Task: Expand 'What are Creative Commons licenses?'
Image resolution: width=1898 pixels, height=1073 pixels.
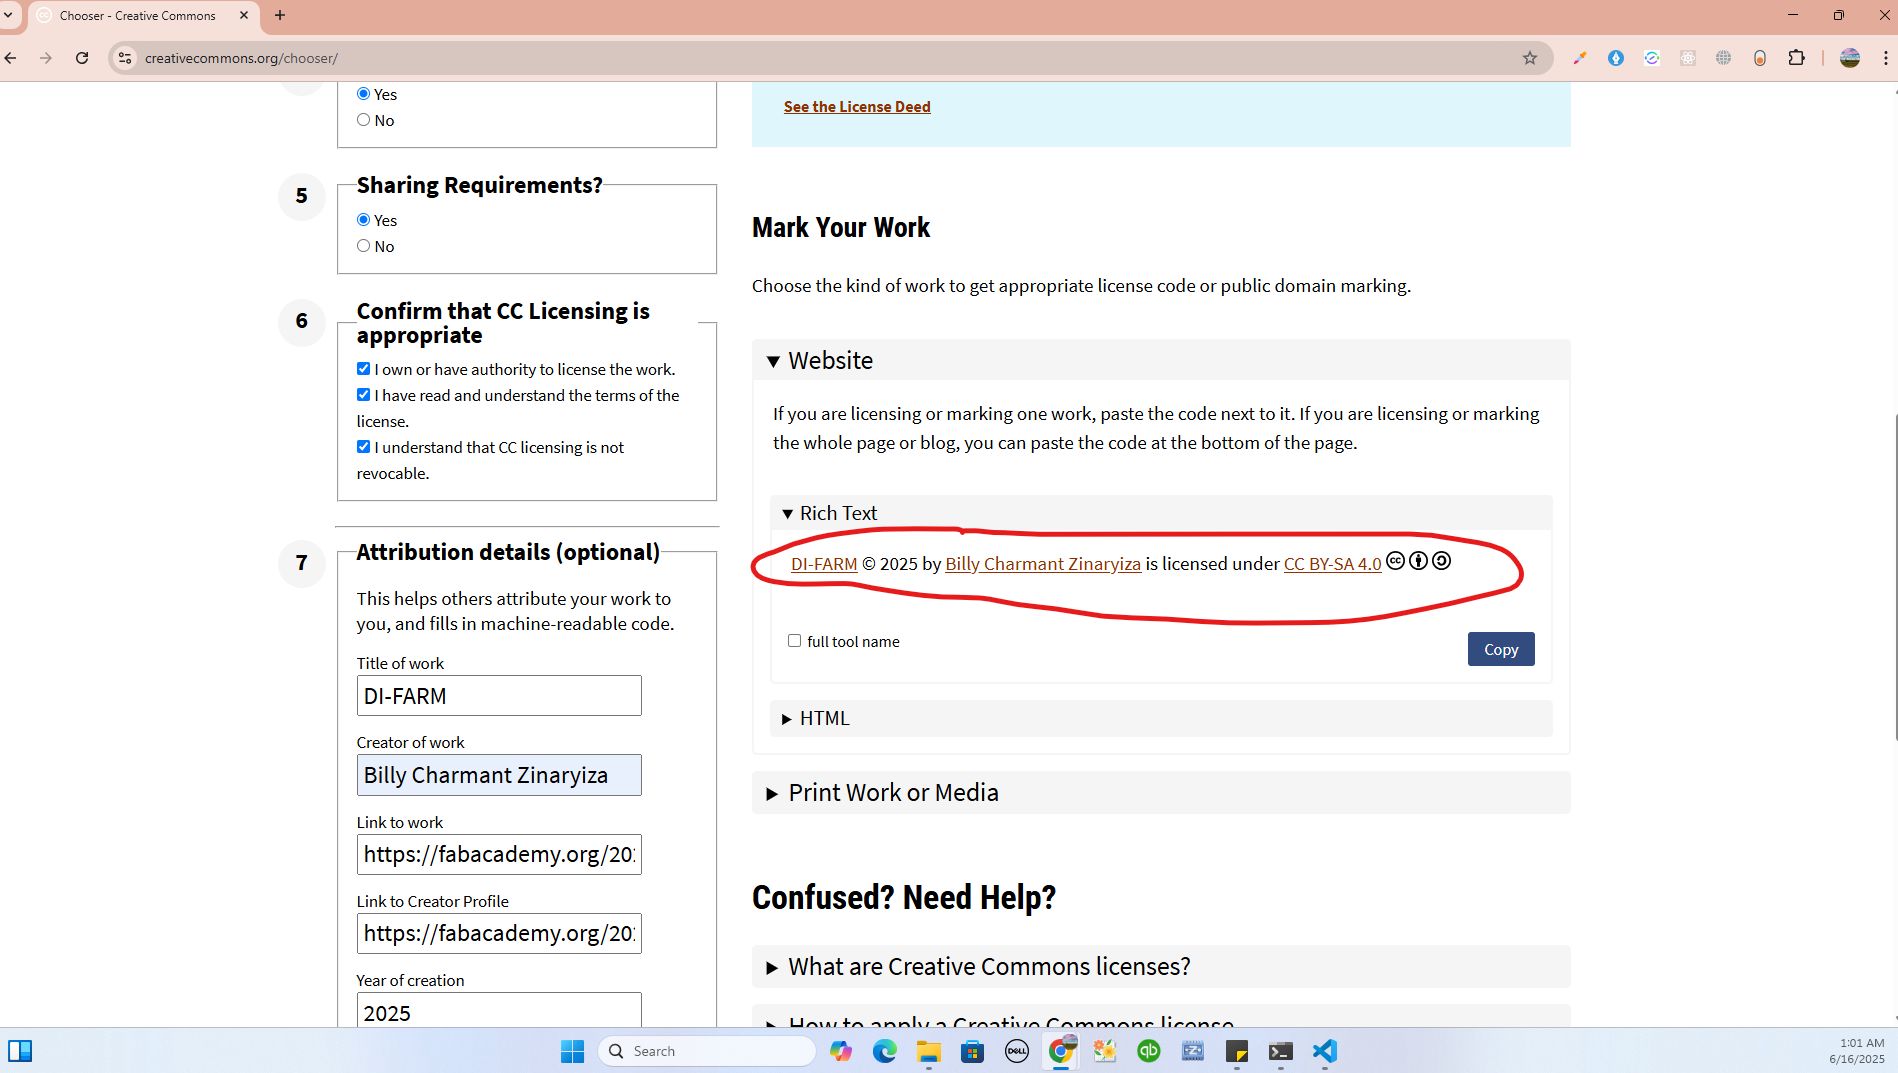Action: tap(1161, 966)
